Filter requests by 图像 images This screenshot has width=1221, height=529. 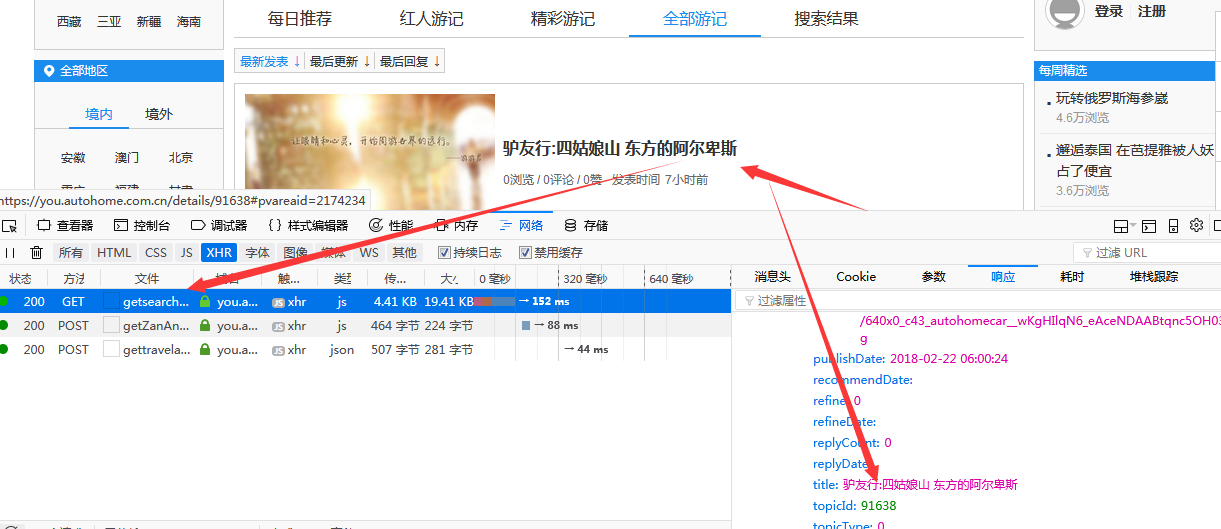point(295,253)
